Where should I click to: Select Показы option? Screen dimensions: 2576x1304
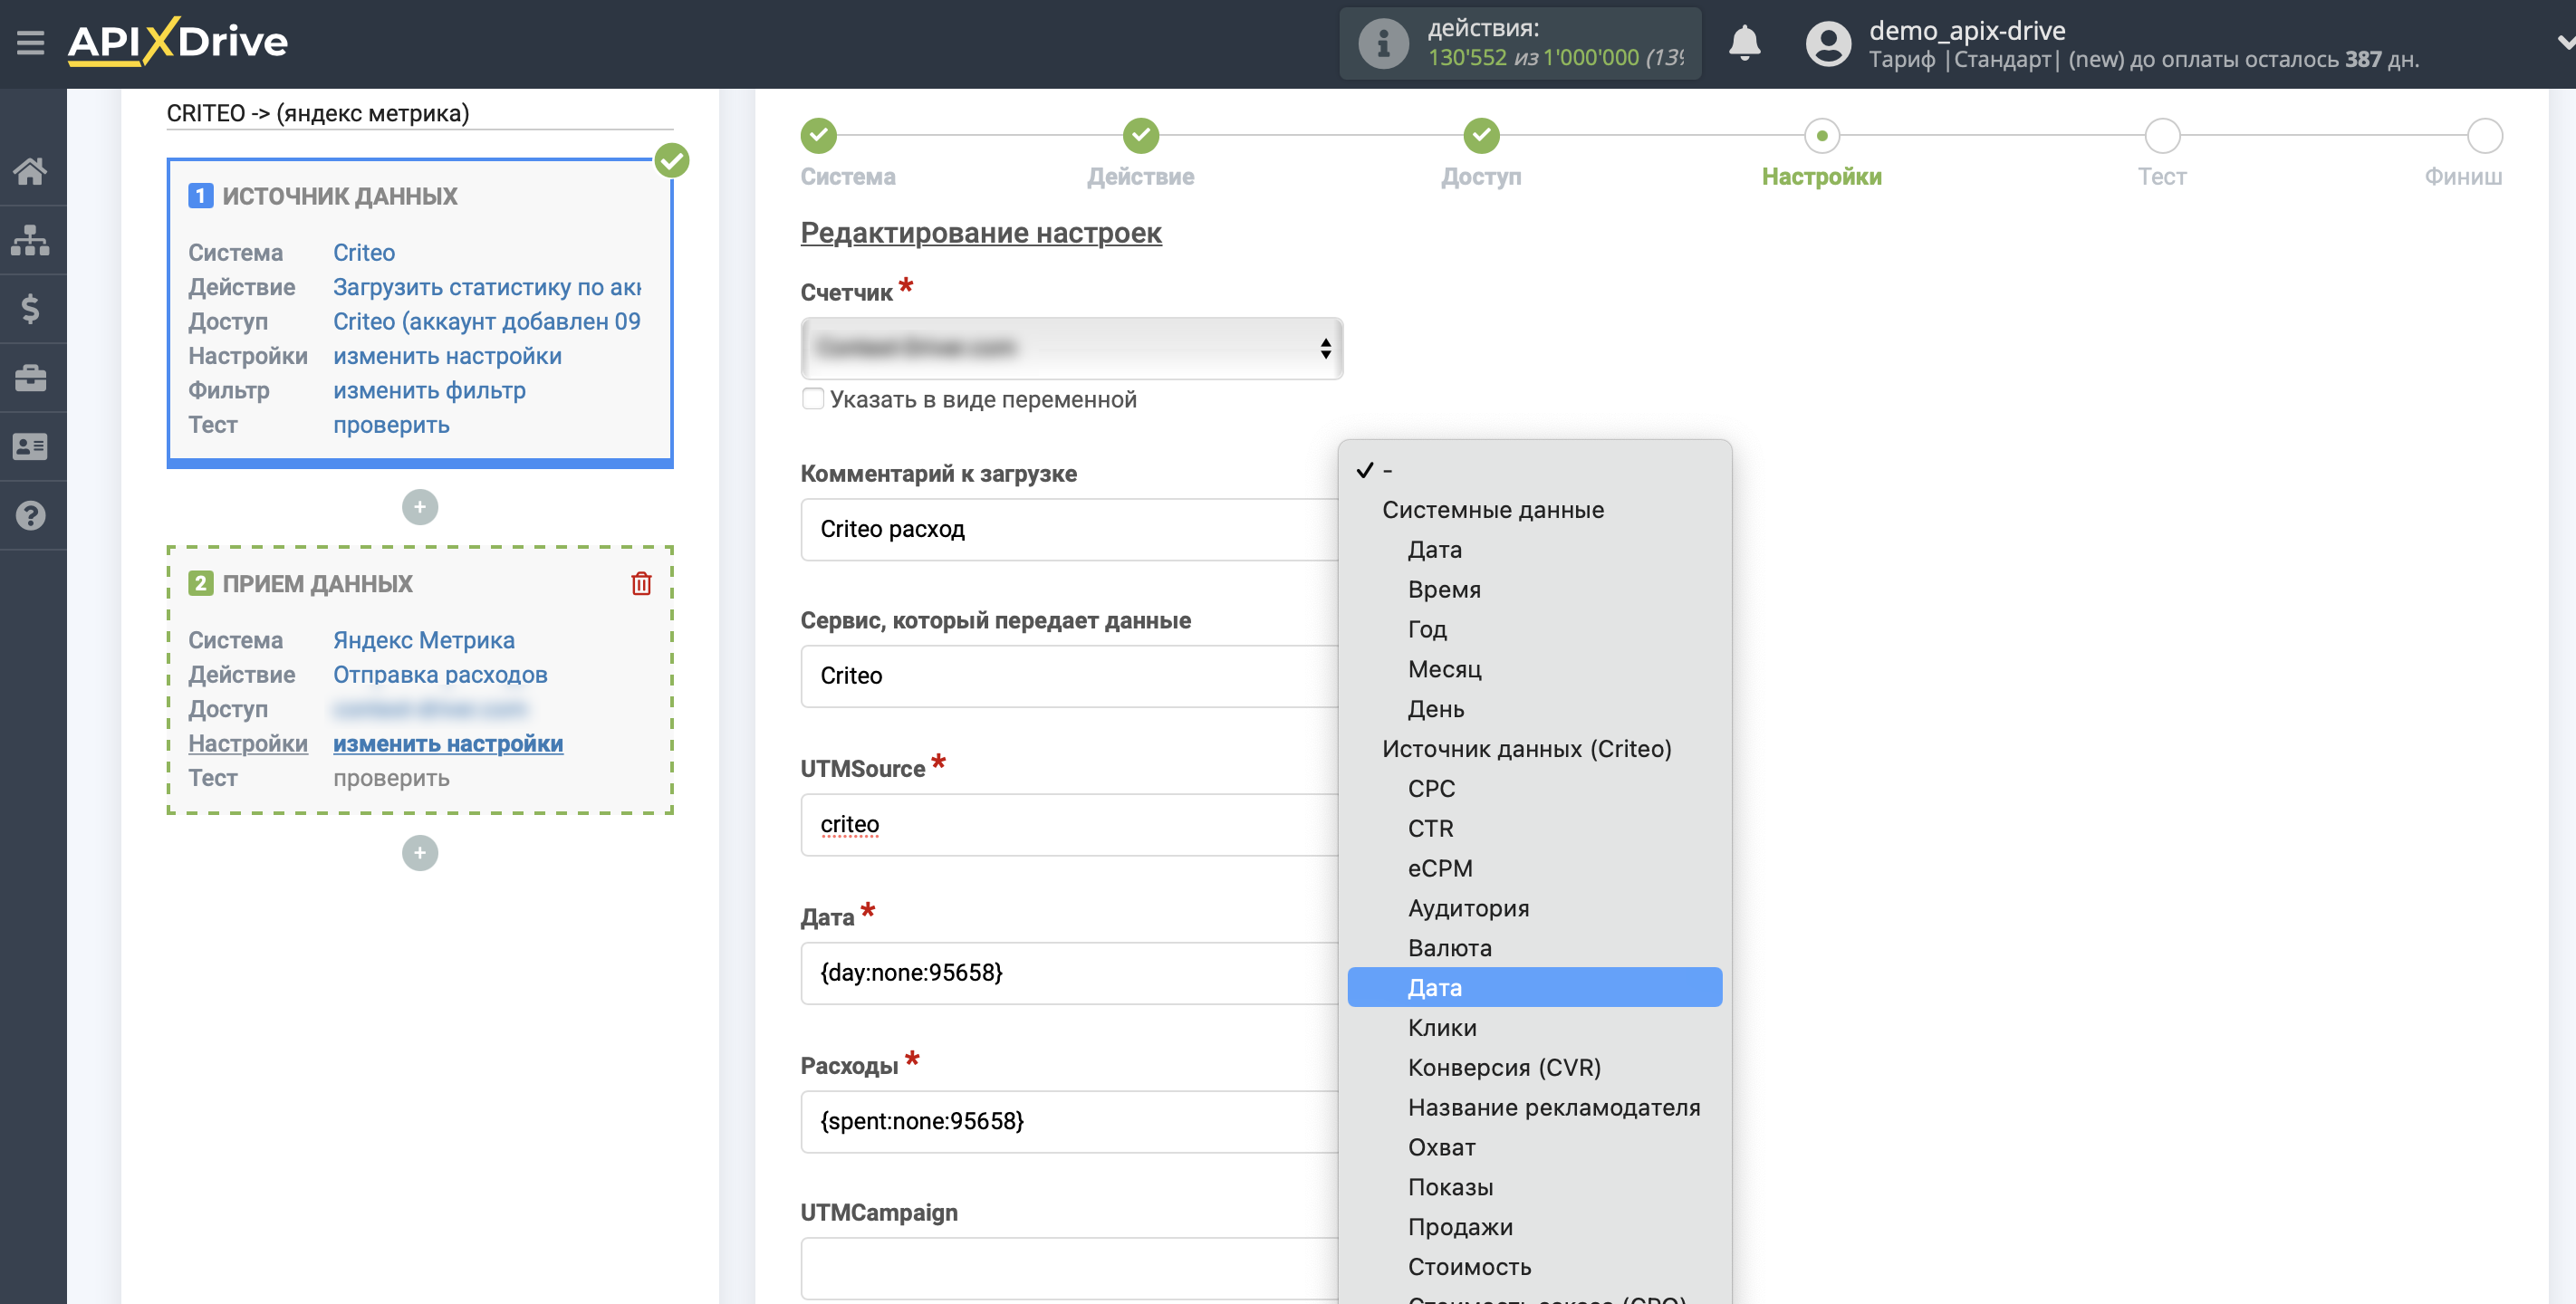1534,1187
